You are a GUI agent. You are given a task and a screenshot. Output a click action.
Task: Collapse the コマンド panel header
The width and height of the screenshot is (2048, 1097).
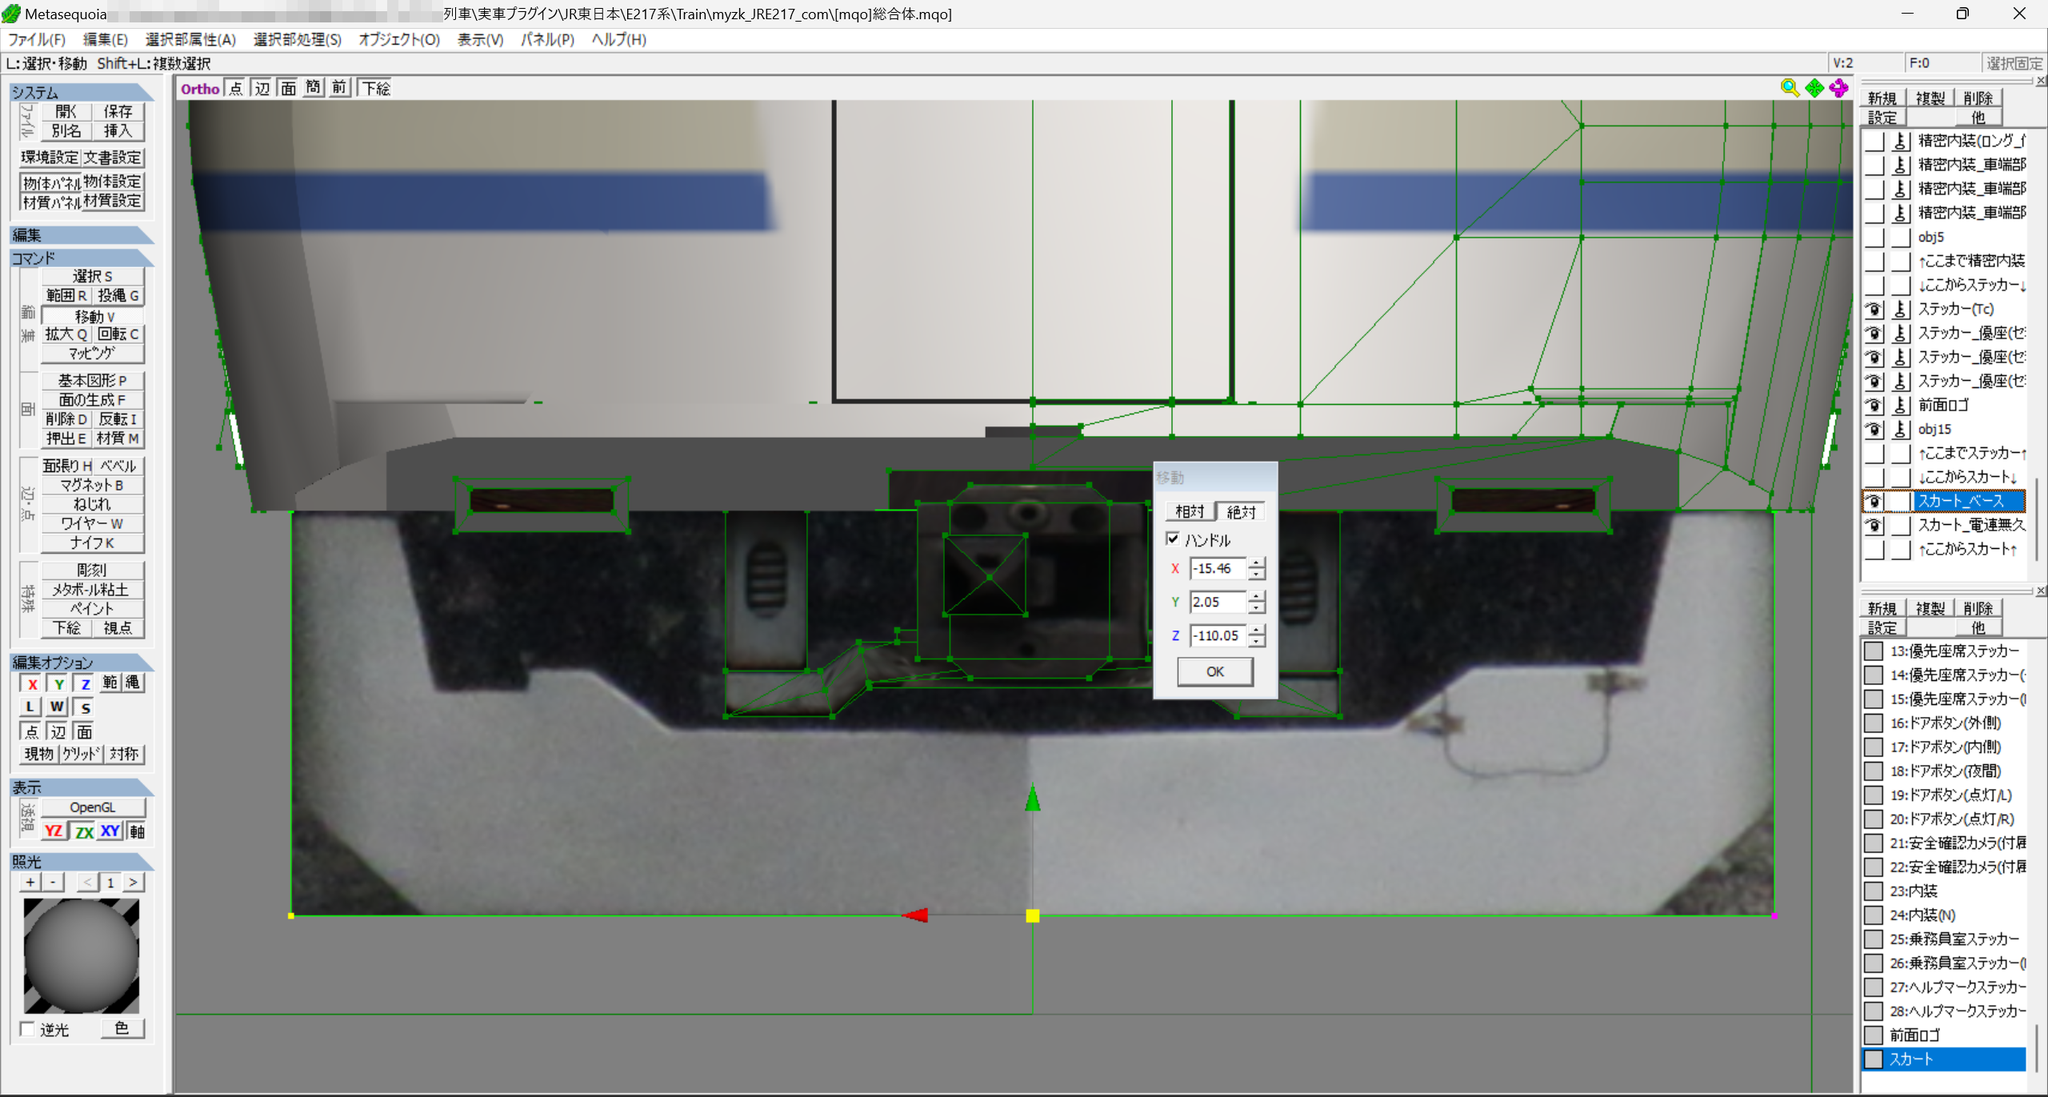[82, 258]
